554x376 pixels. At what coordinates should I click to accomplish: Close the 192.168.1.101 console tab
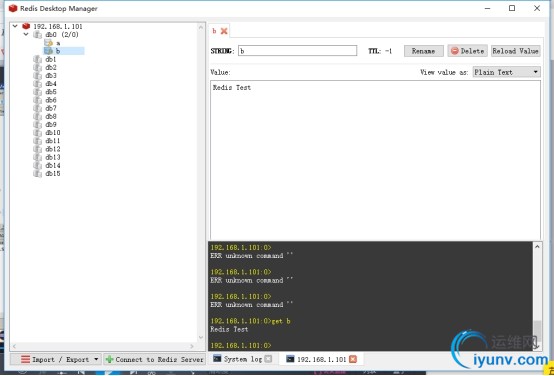click(353, 359)
